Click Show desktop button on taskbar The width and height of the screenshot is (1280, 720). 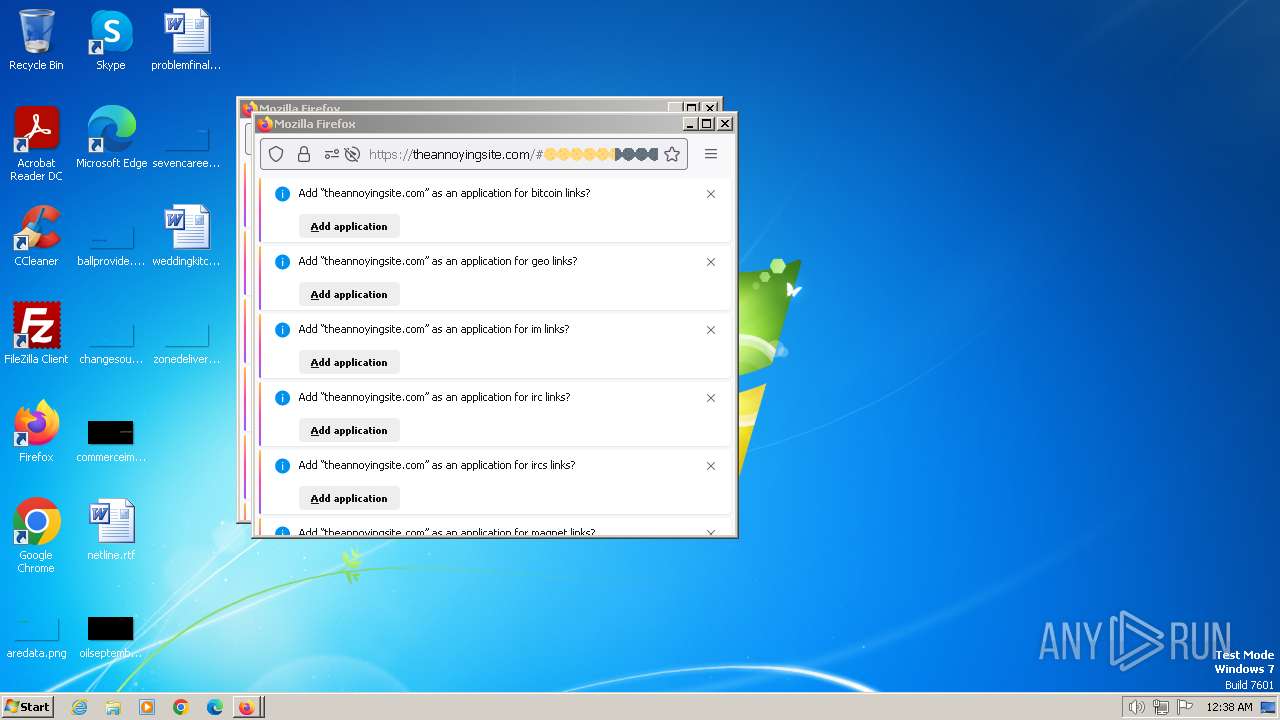(1268, 707)
